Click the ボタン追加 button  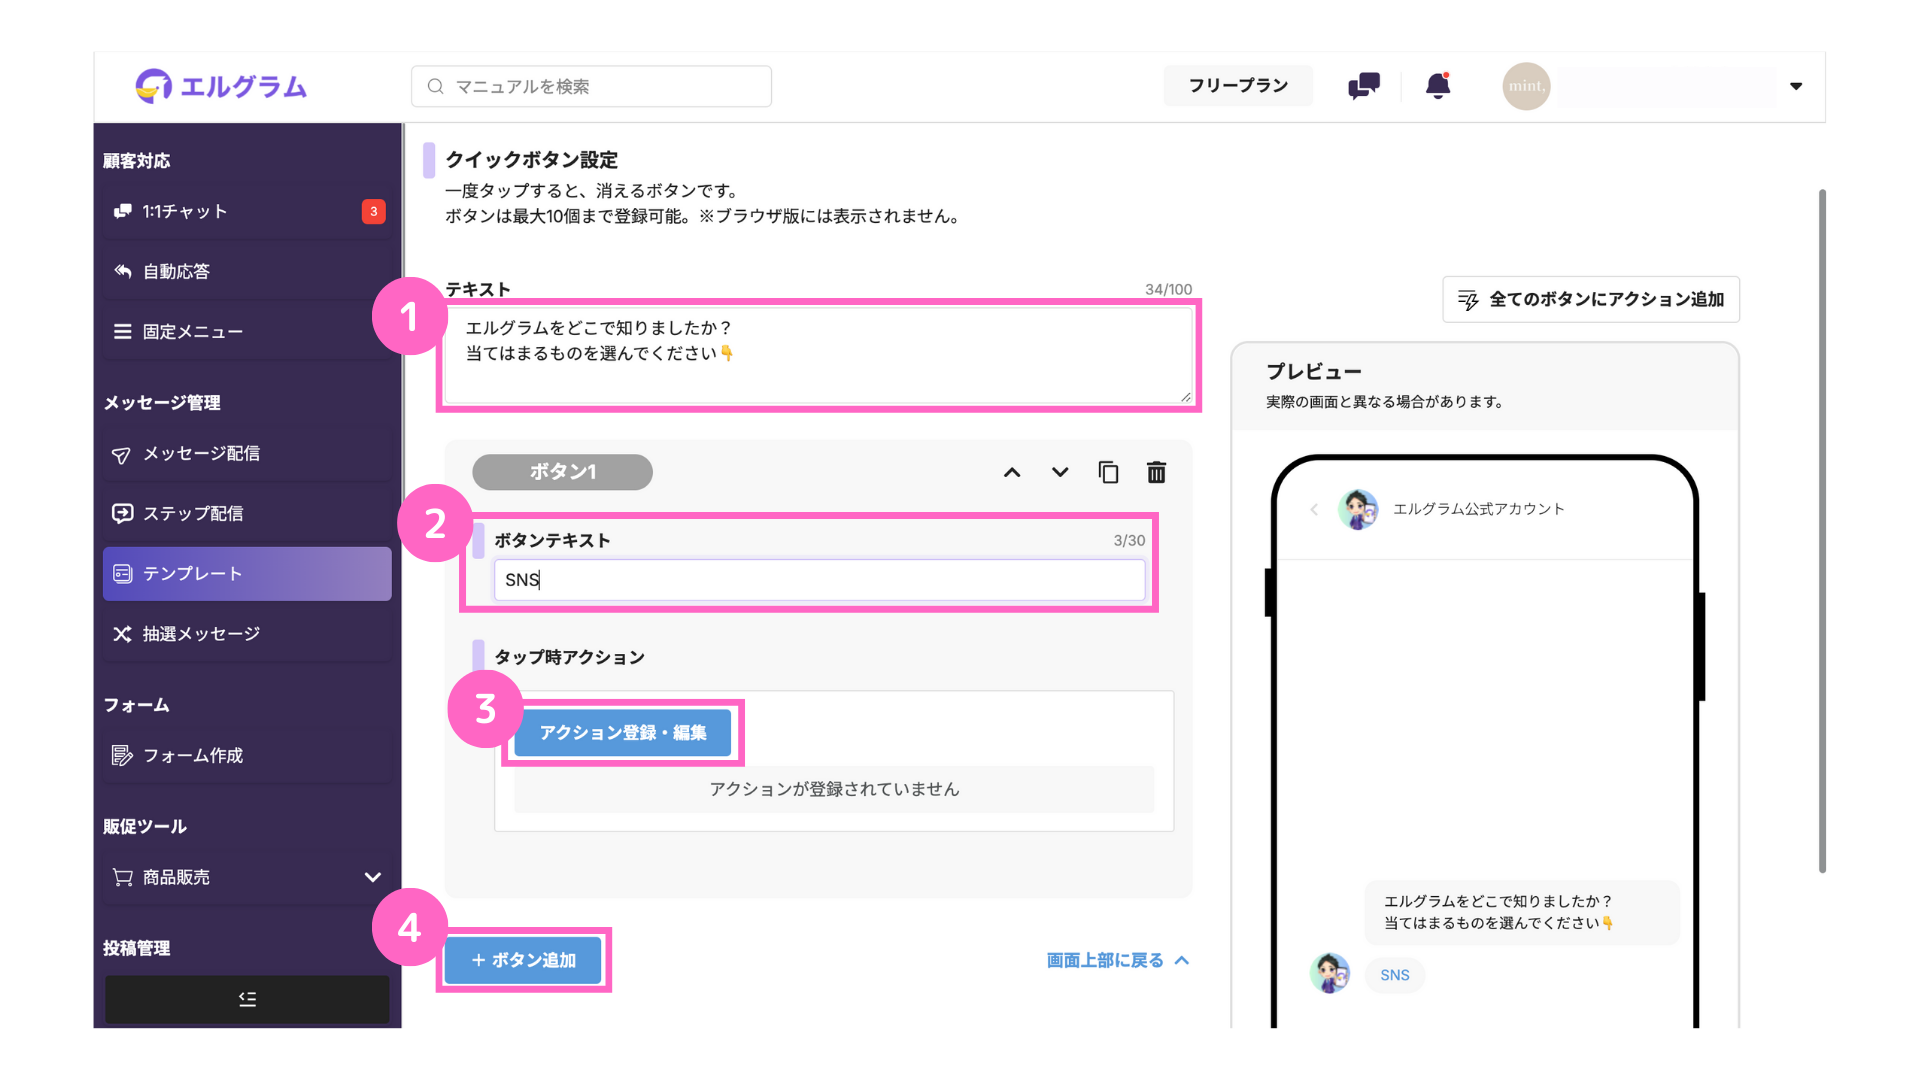pyautogui.click(x=523, y=960)
